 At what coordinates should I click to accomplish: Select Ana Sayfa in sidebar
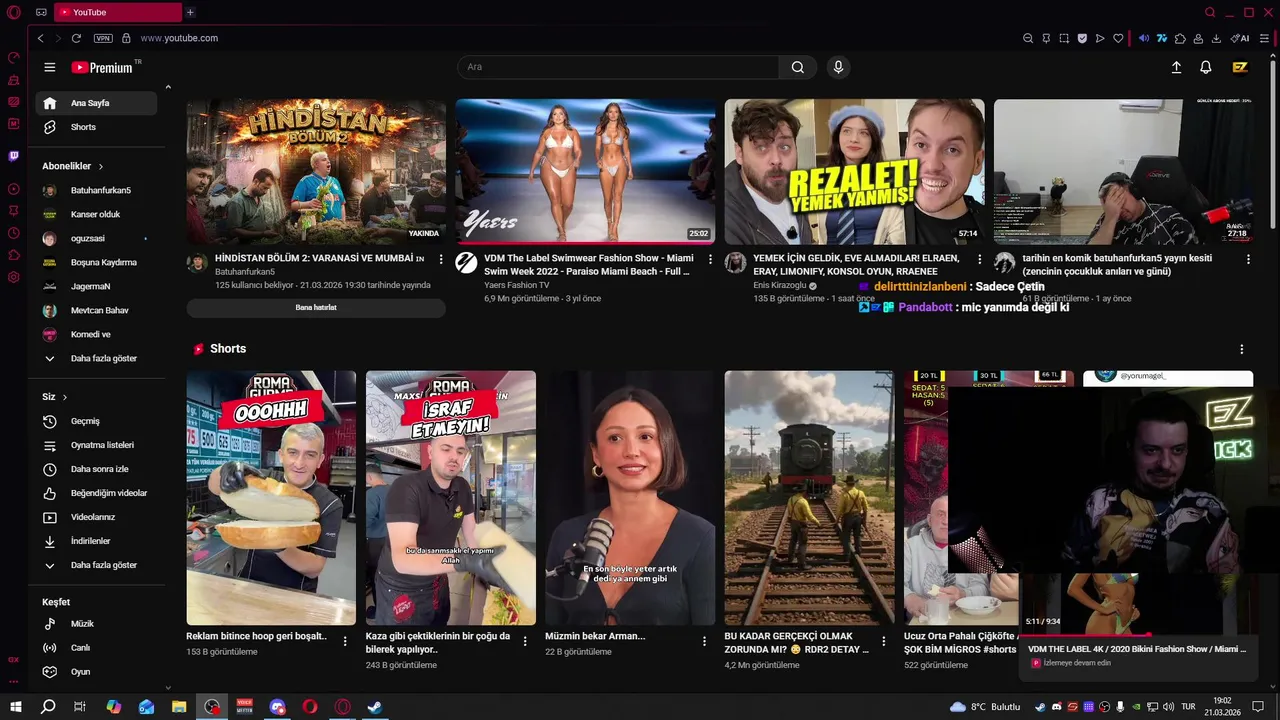pyautogui.click(x=96, y=103)
